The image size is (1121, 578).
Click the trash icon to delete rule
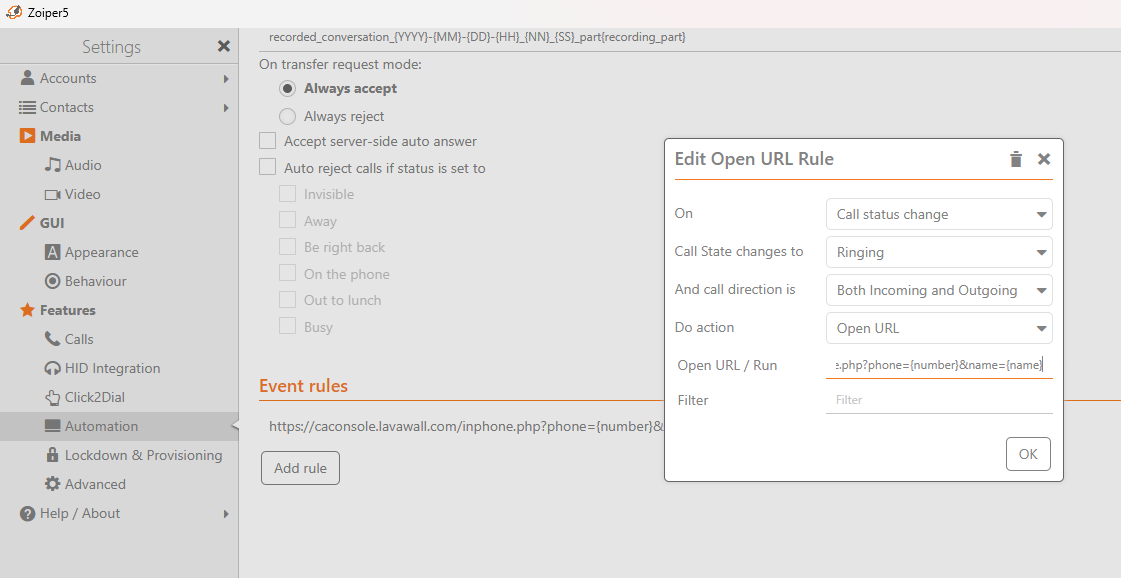click(x=1016, y=159)
